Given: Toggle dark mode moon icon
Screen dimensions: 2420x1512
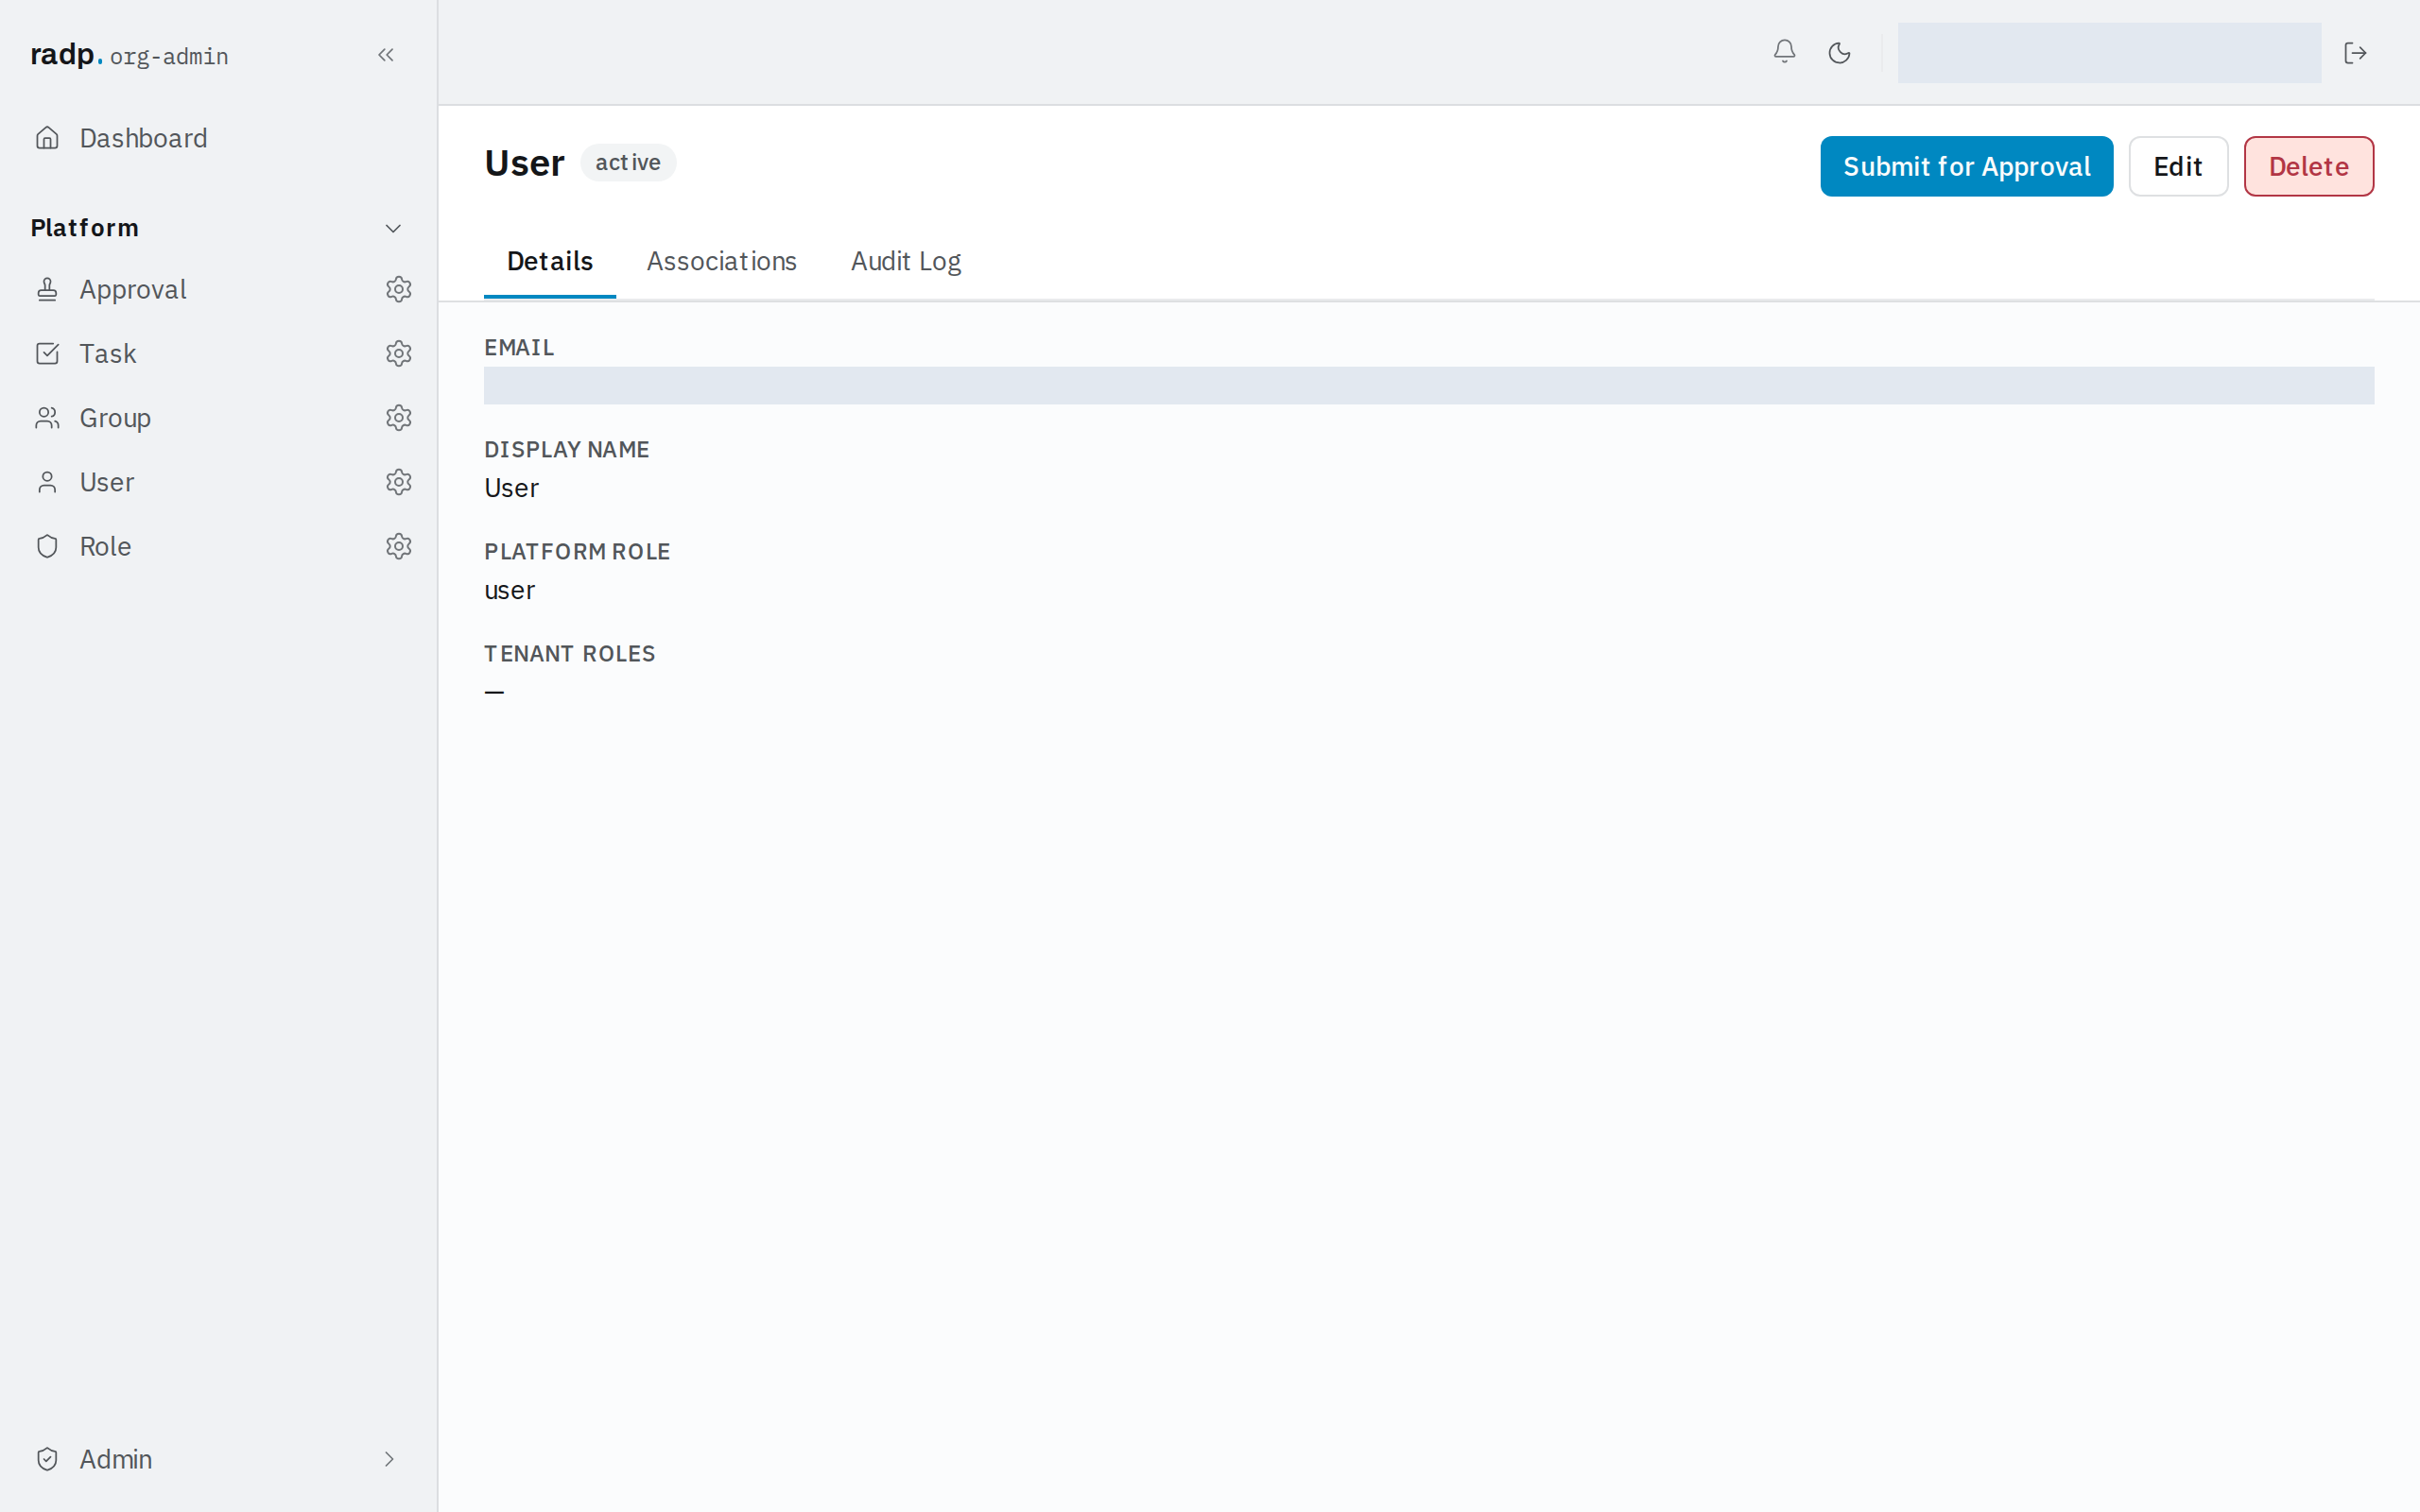Looking at the screenshot, I should [1839, 53].
